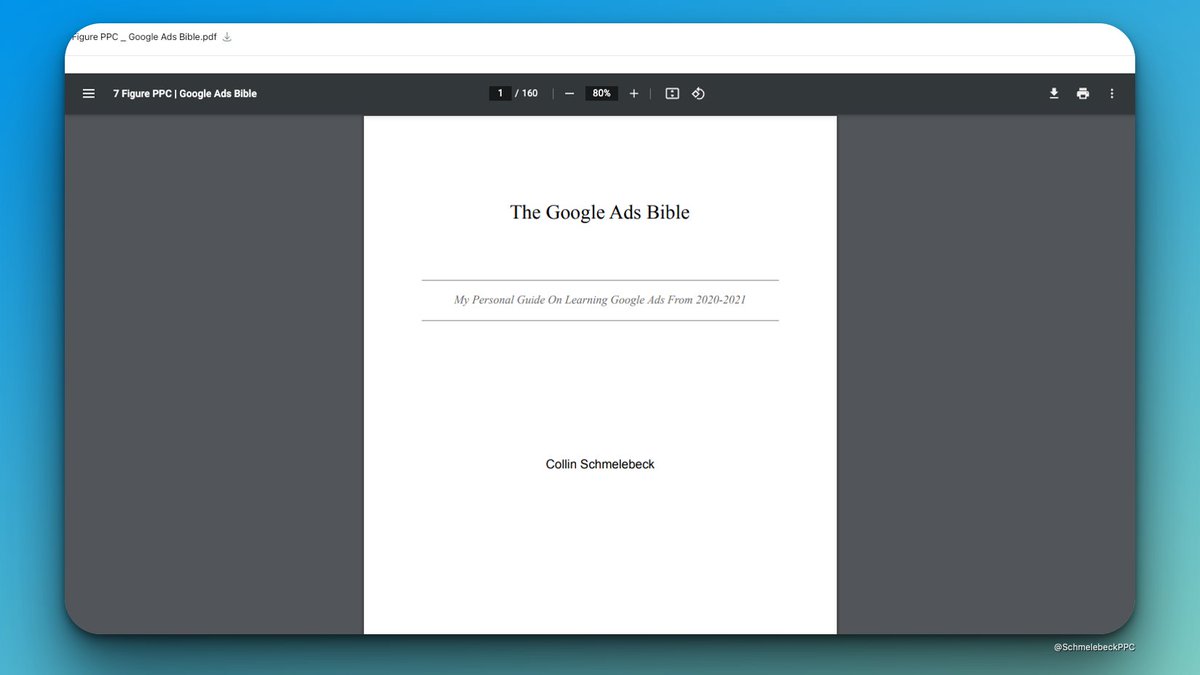Screen dimensions: 1200x675
Task: Click the page number input field
Action: [500, 93]
